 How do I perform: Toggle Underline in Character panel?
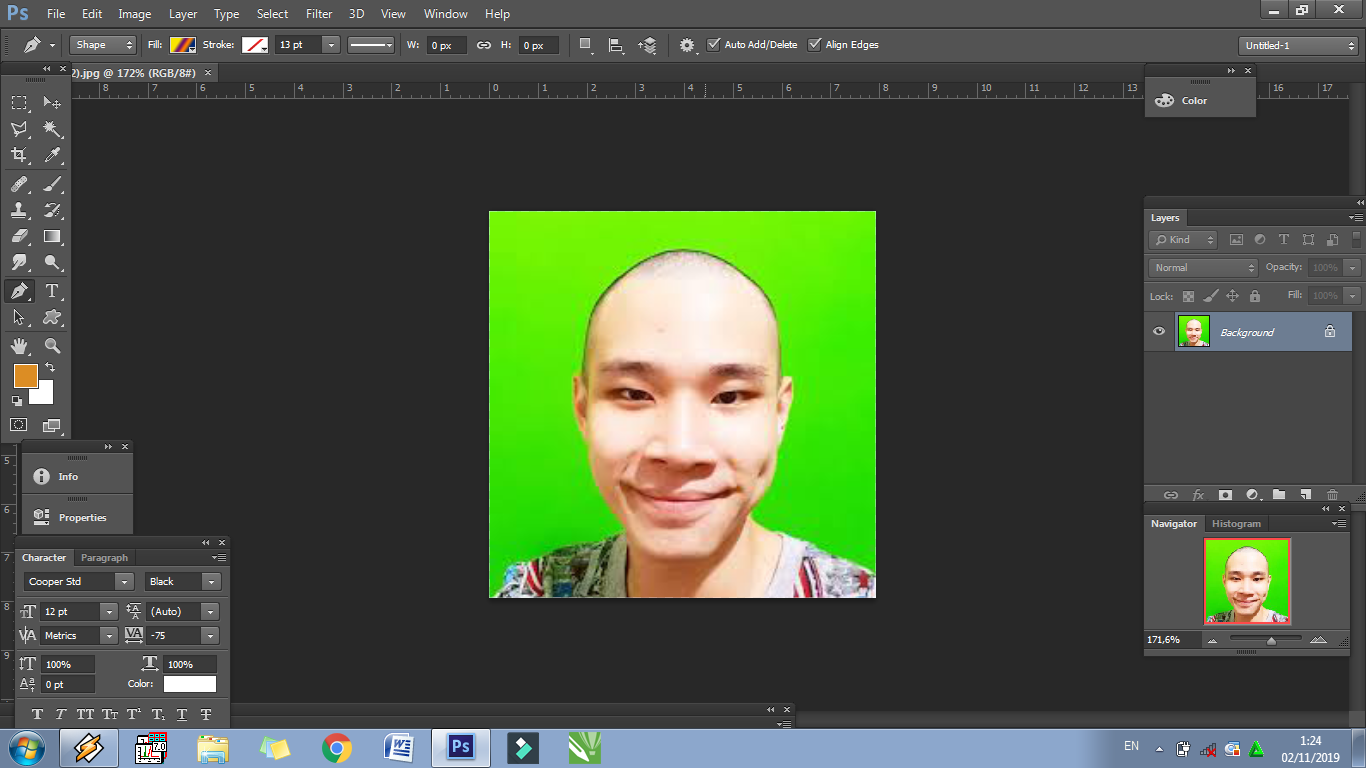pyautogui.click(x=182, y=714)
